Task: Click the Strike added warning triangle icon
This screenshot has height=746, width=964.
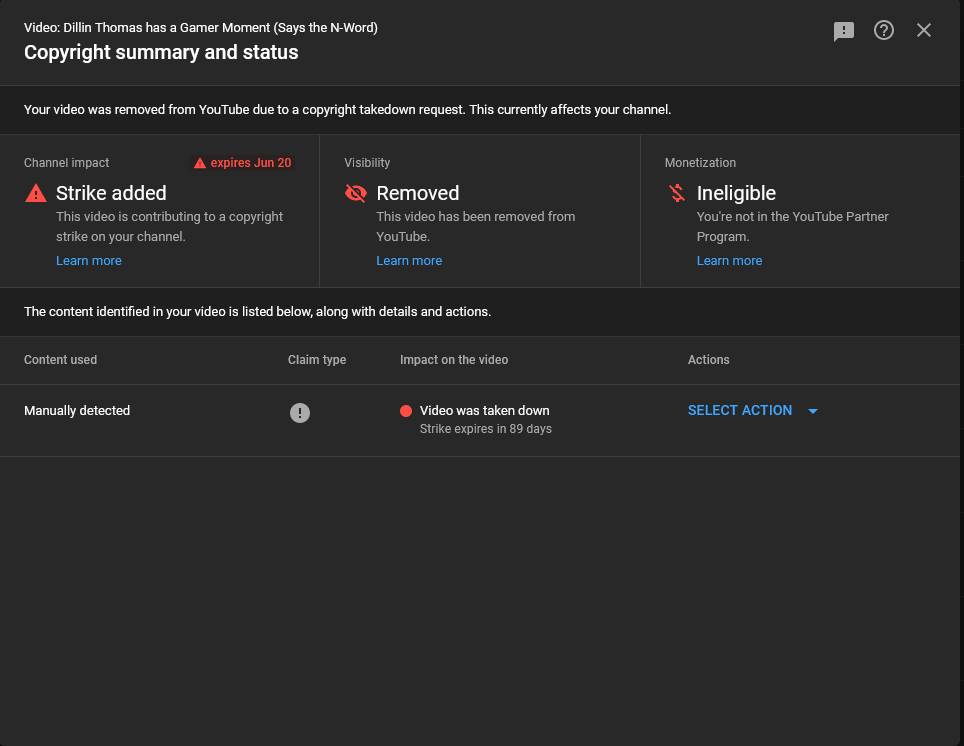Action: [36, 193]
